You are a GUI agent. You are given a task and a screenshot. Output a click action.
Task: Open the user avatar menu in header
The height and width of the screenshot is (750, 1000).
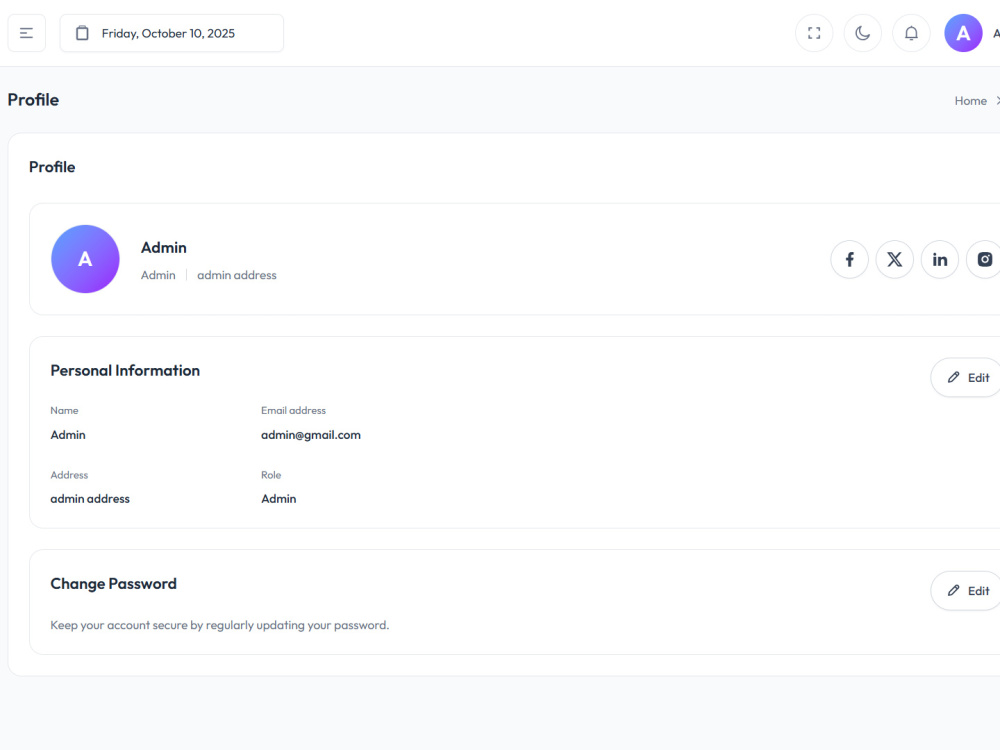point(963,33)
